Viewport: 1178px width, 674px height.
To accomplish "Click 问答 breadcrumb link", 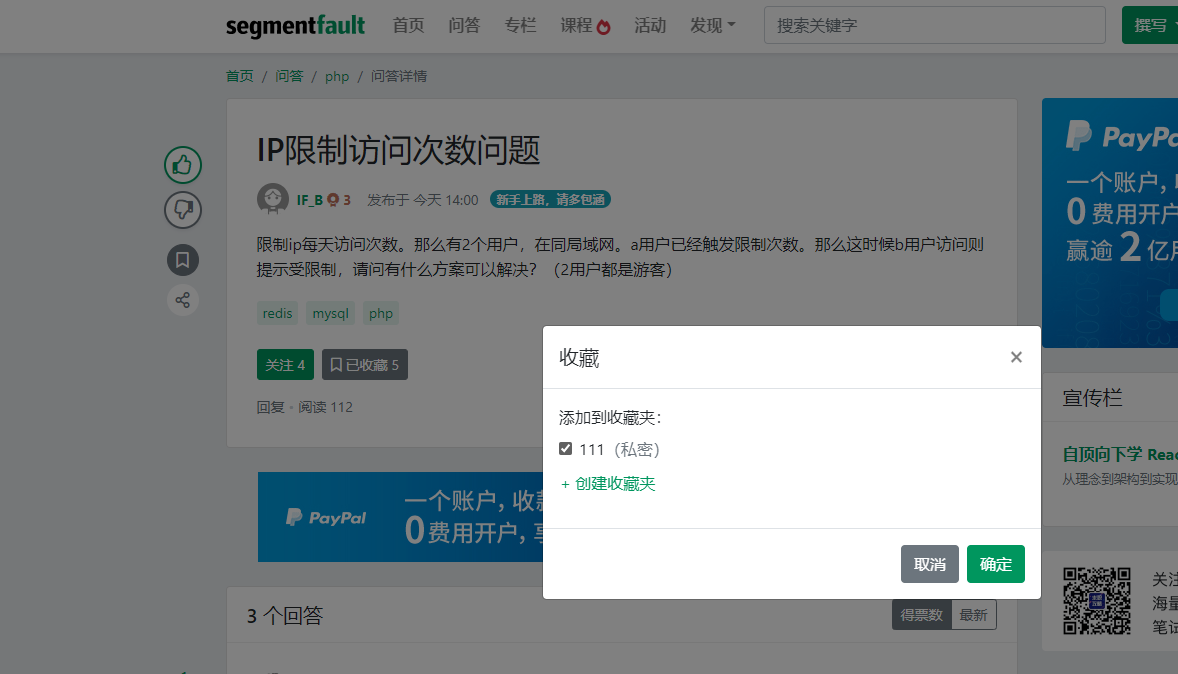I will tap(289, 76).
